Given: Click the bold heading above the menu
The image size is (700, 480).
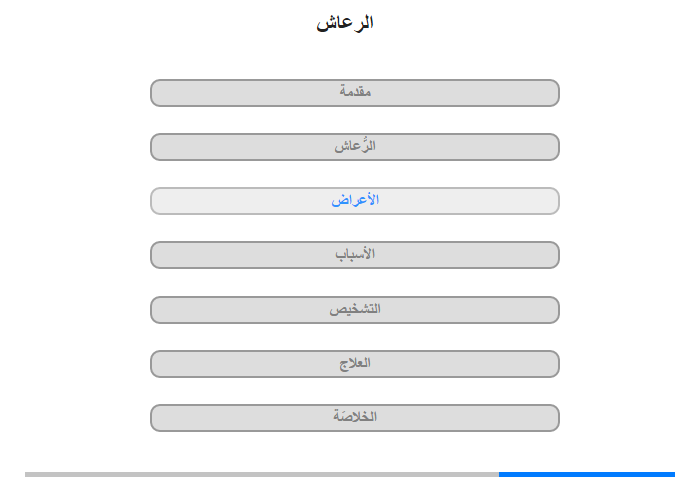Looking at the screenshot, I should click(345, 23).
